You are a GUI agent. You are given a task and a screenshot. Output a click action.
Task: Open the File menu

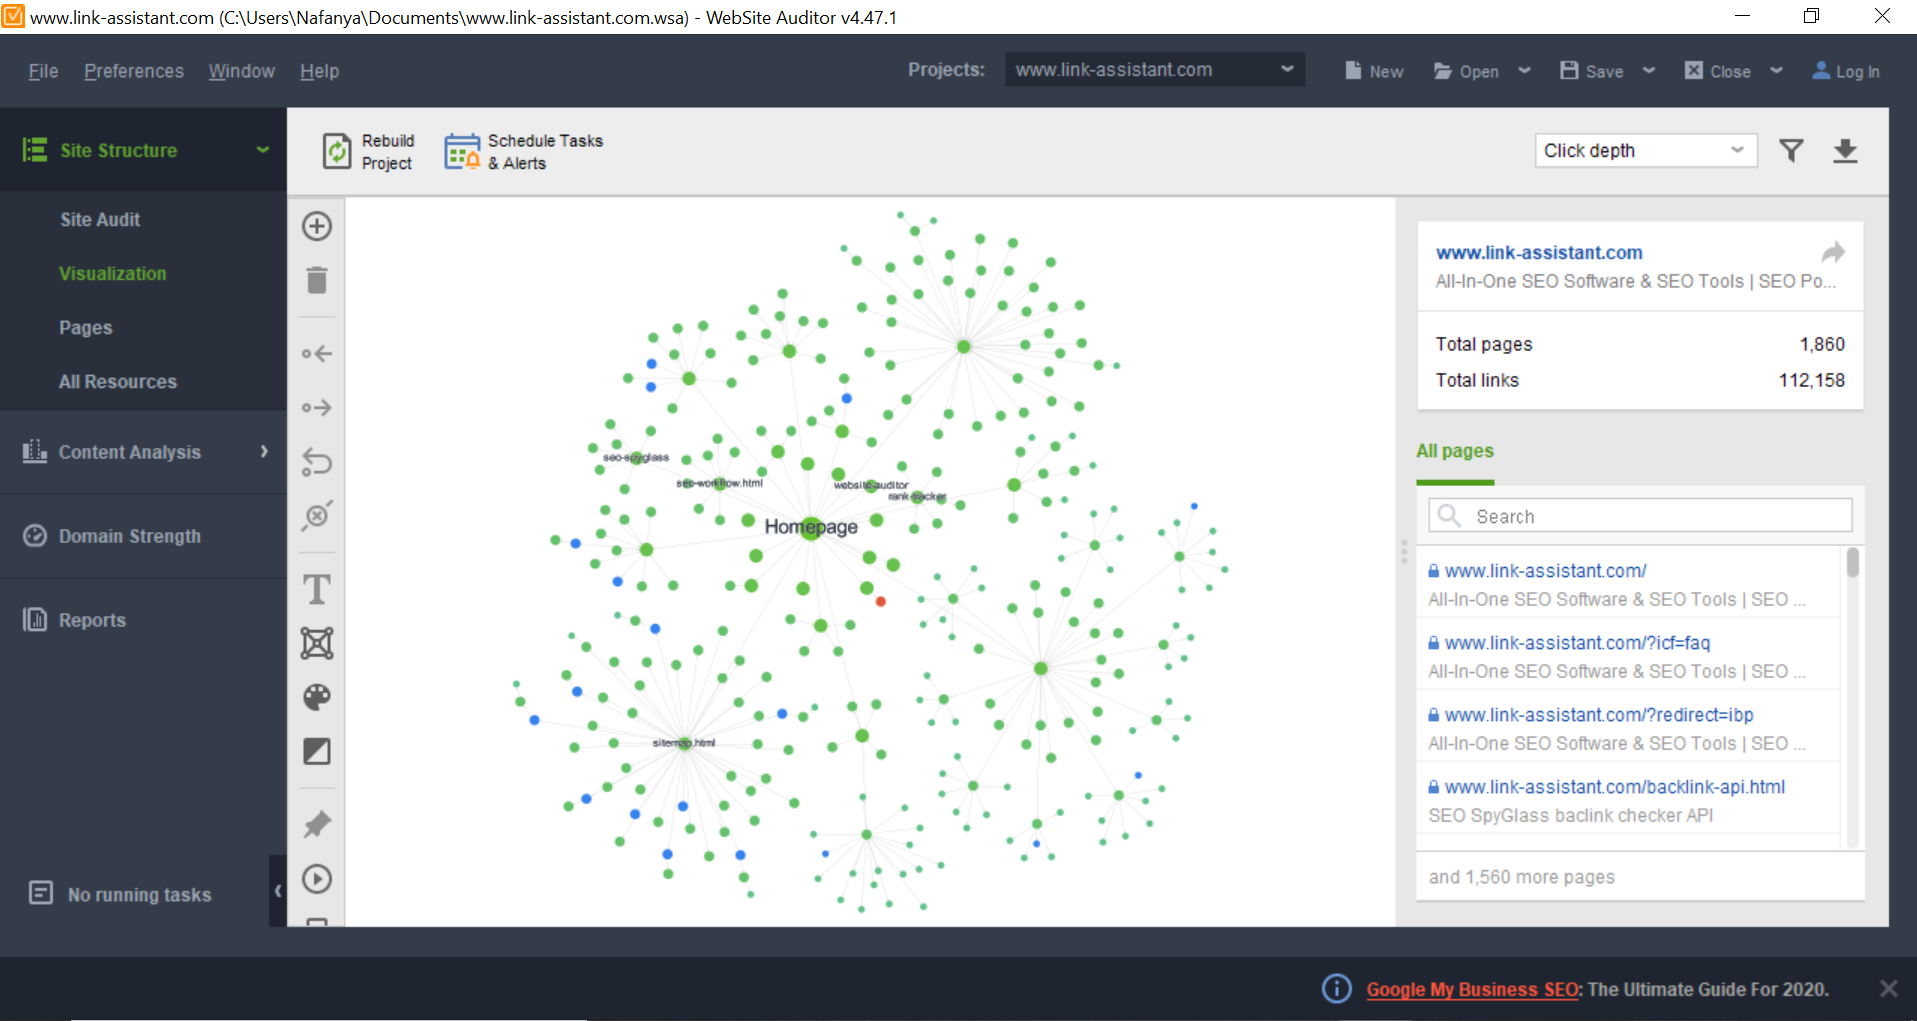43,71
